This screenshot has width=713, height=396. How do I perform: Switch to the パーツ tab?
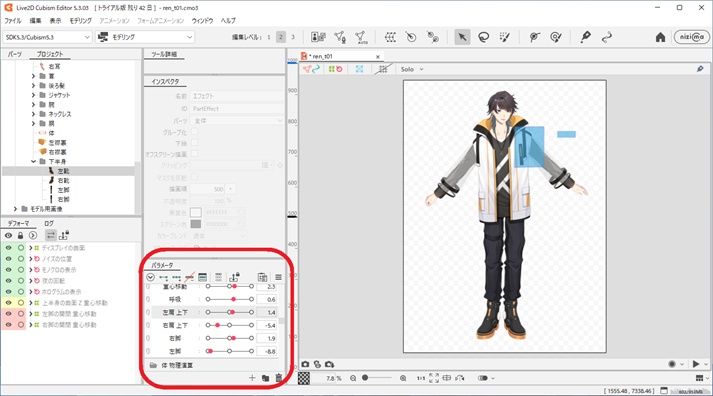(x=15, y=54)
